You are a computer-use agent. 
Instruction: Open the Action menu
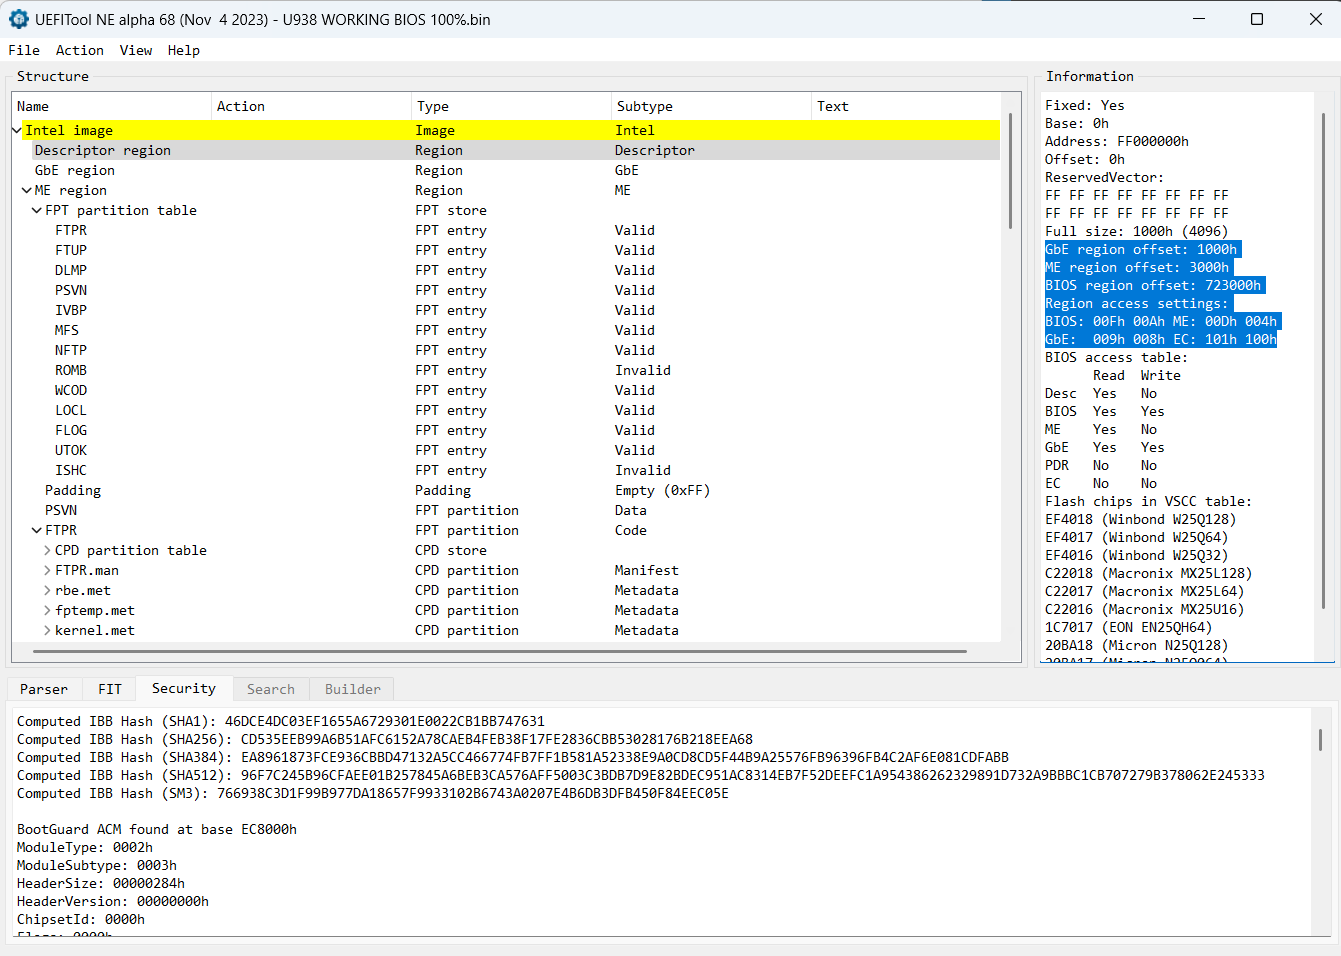(80, 50)
